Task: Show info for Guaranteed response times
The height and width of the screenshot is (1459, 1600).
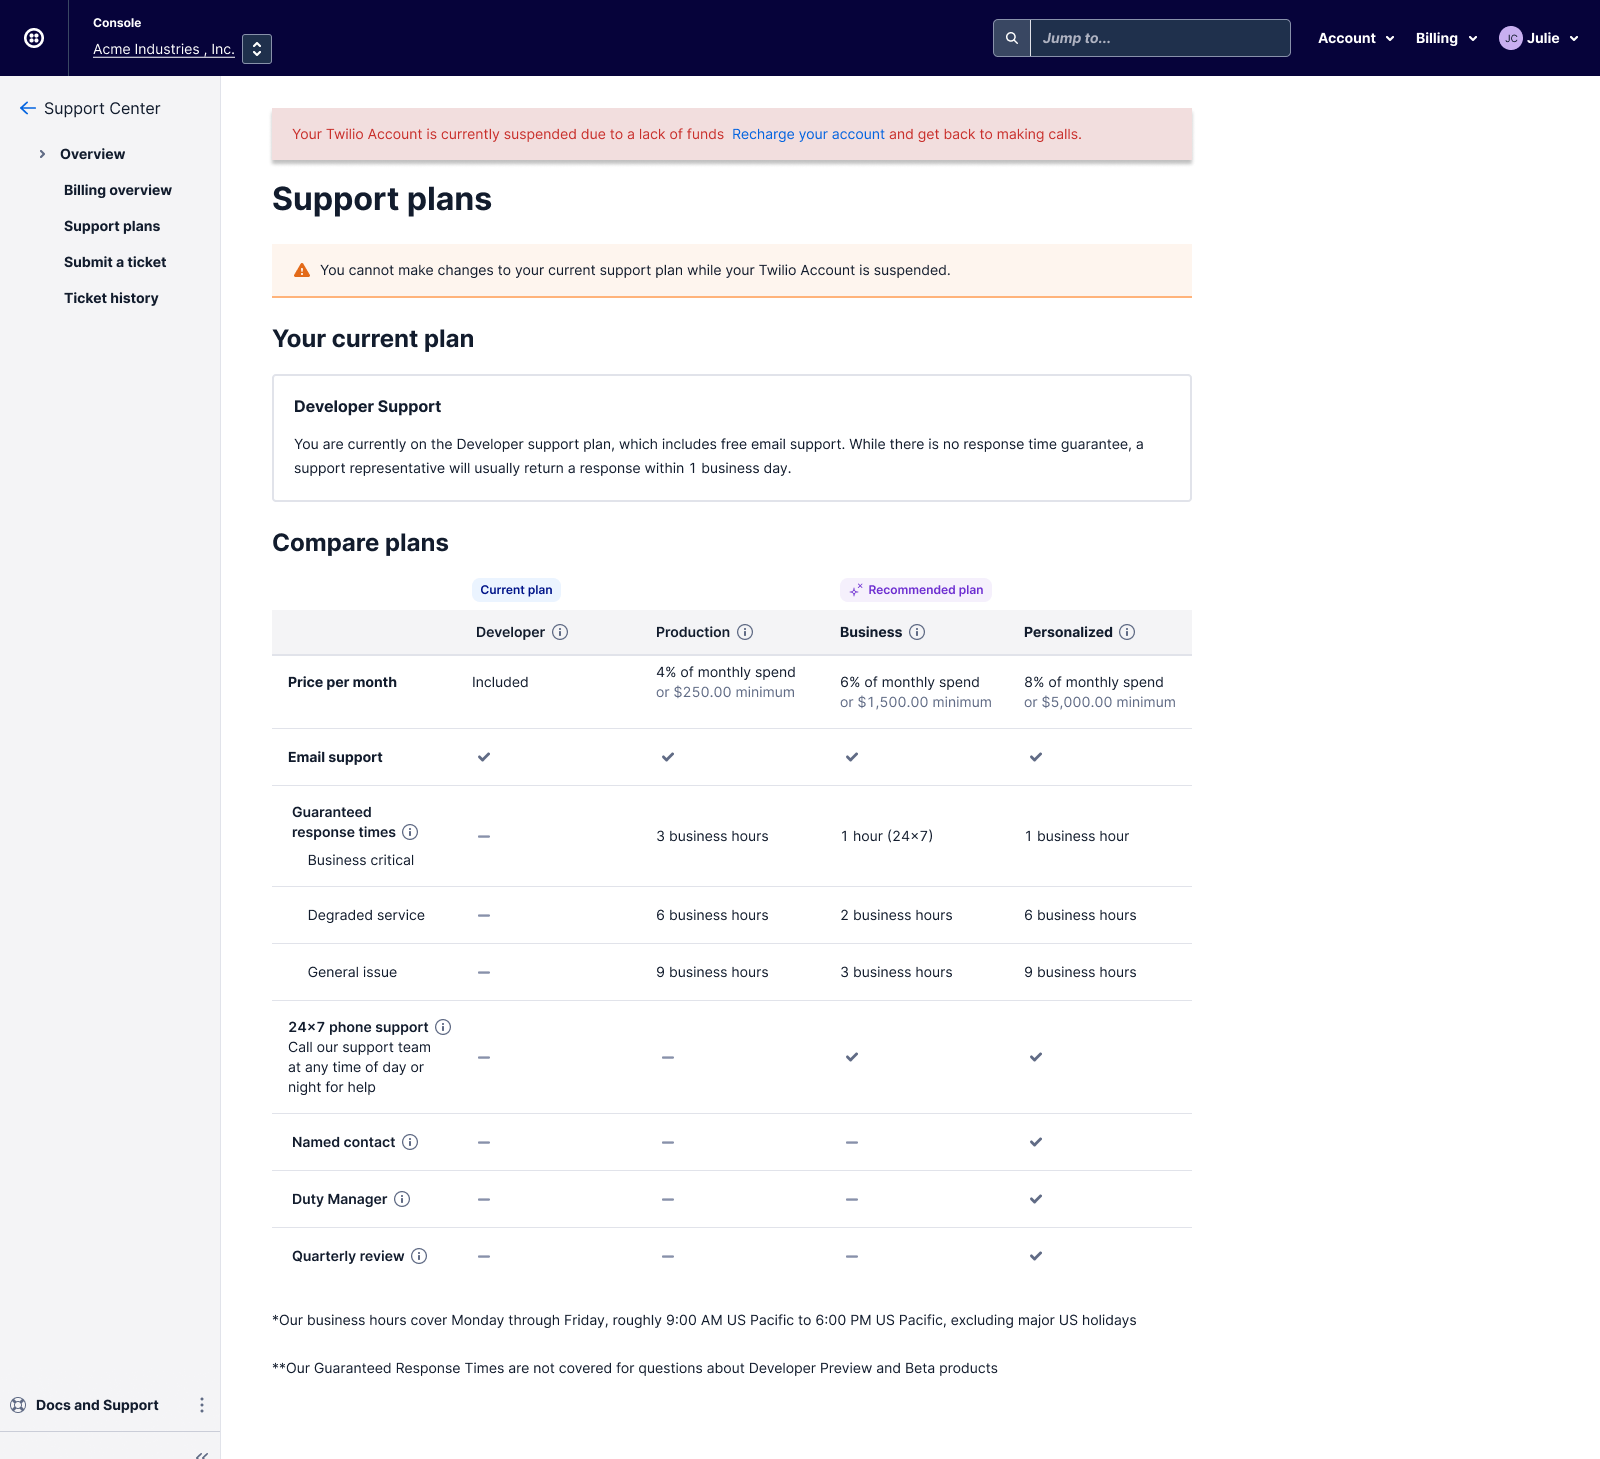Action: (410, 832)
